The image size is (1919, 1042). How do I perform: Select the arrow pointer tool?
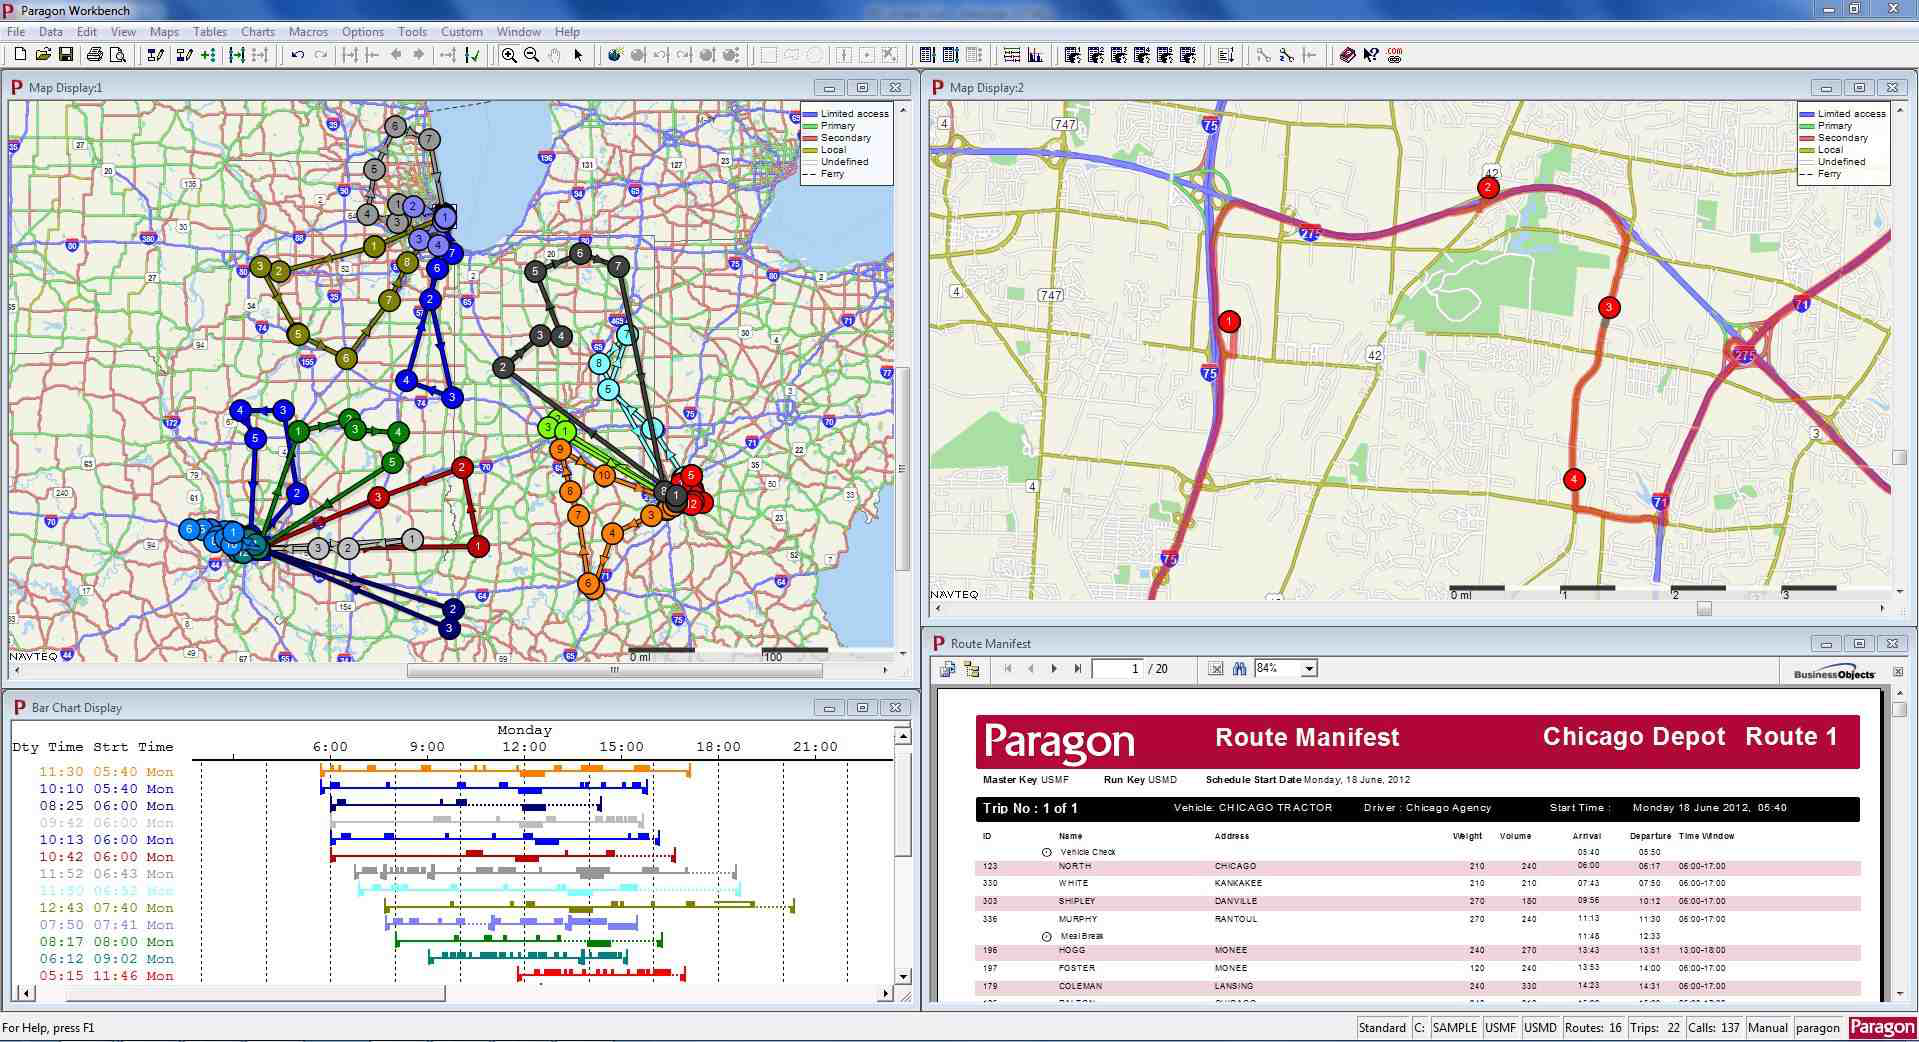(578, 55)
